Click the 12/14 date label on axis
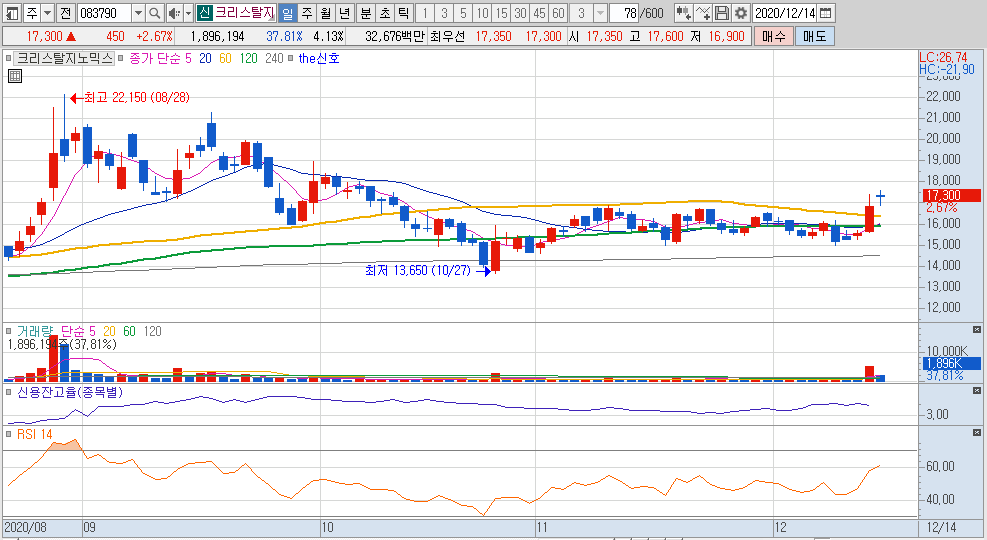This screenshot has width=987, height=540. (x=941, y=527)
